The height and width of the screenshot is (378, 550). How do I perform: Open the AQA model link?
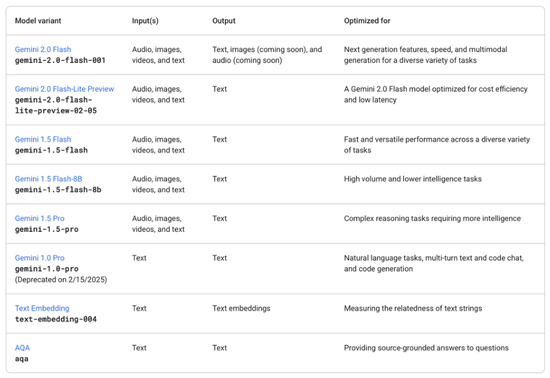tap(22, 348)
